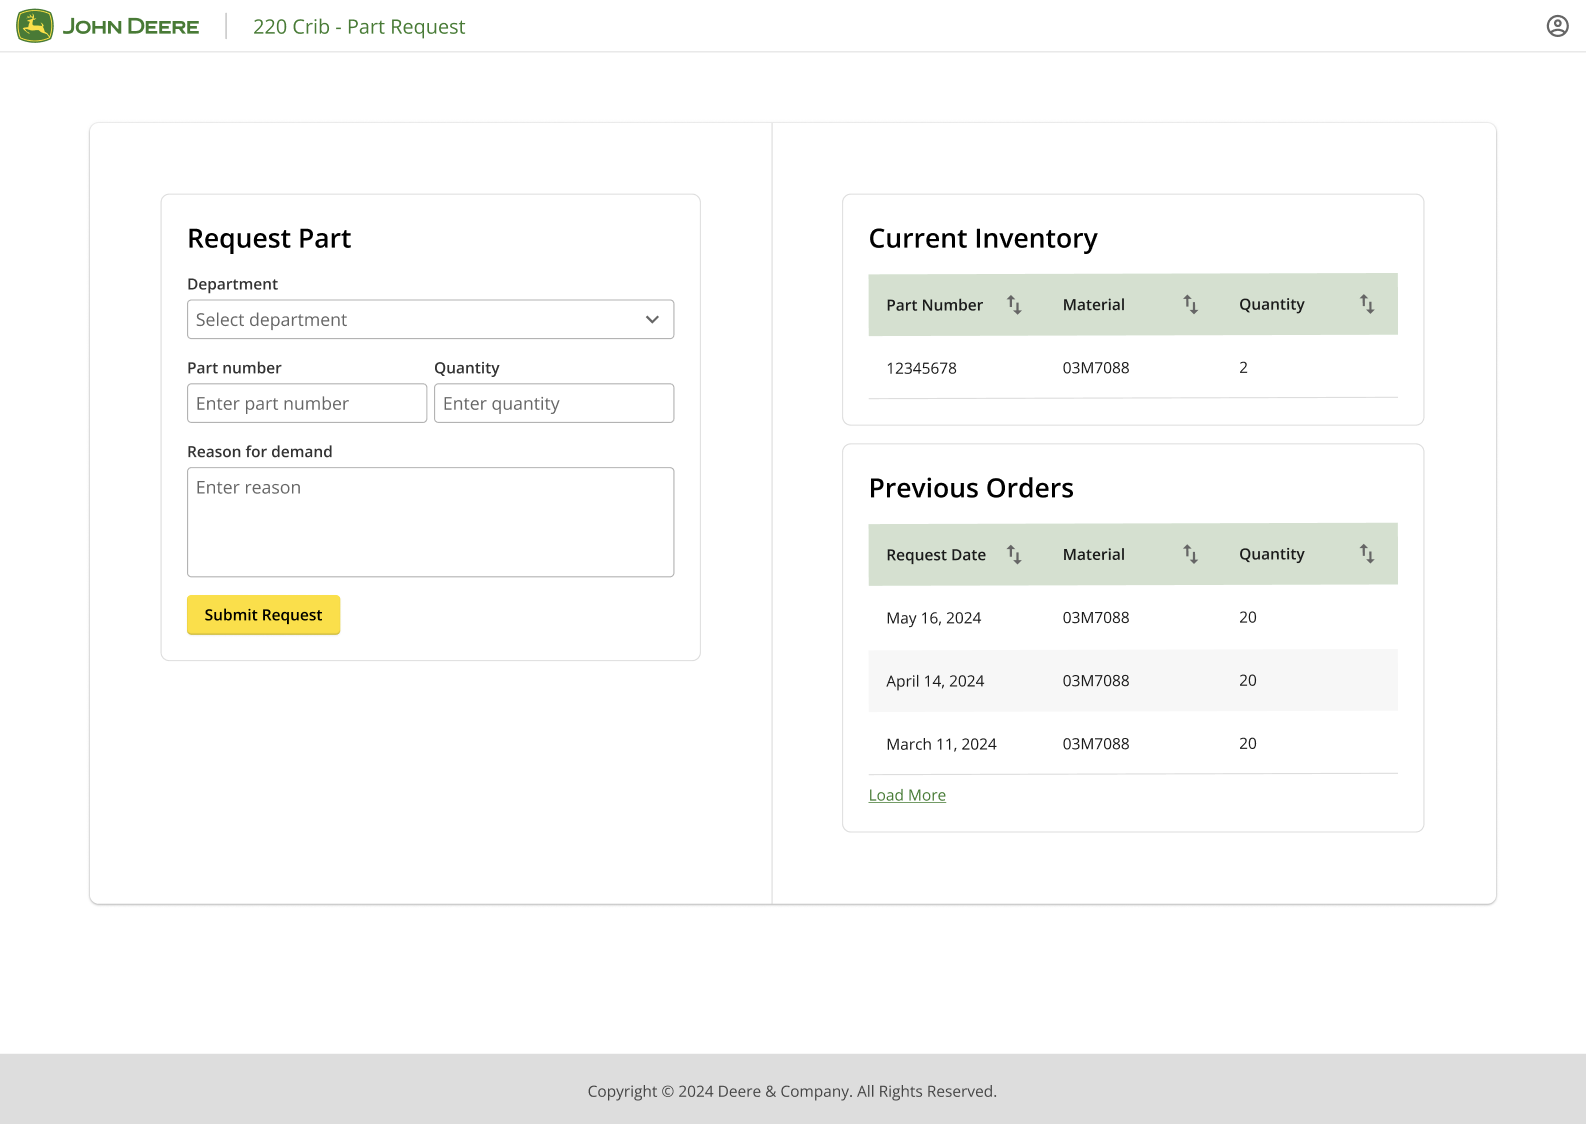The image size is (1586, 1124).
Task: Sort Previous Orders by Material
Action: pyautogui.click(x=1190, y=554)
